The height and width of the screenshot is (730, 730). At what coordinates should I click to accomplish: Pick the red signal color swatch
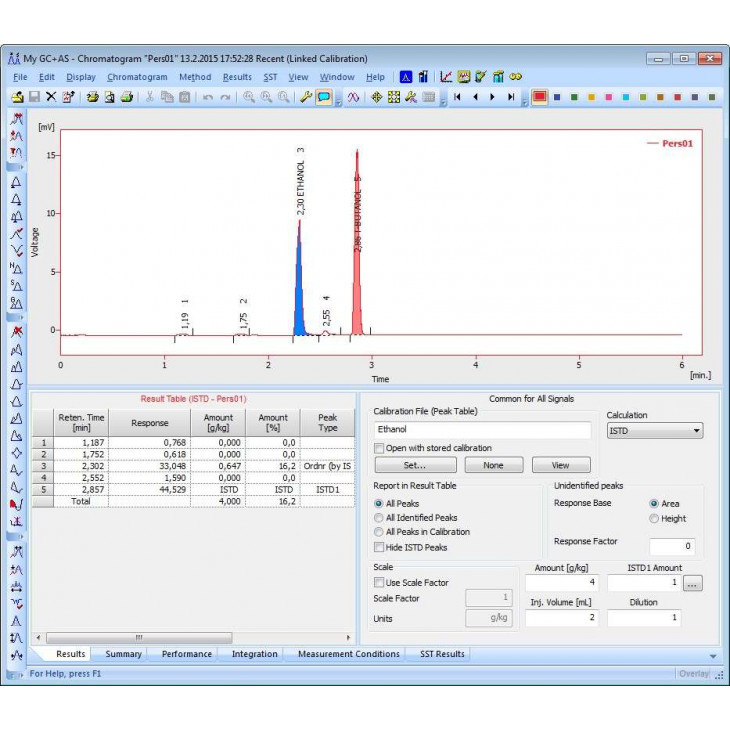[539, 97]
